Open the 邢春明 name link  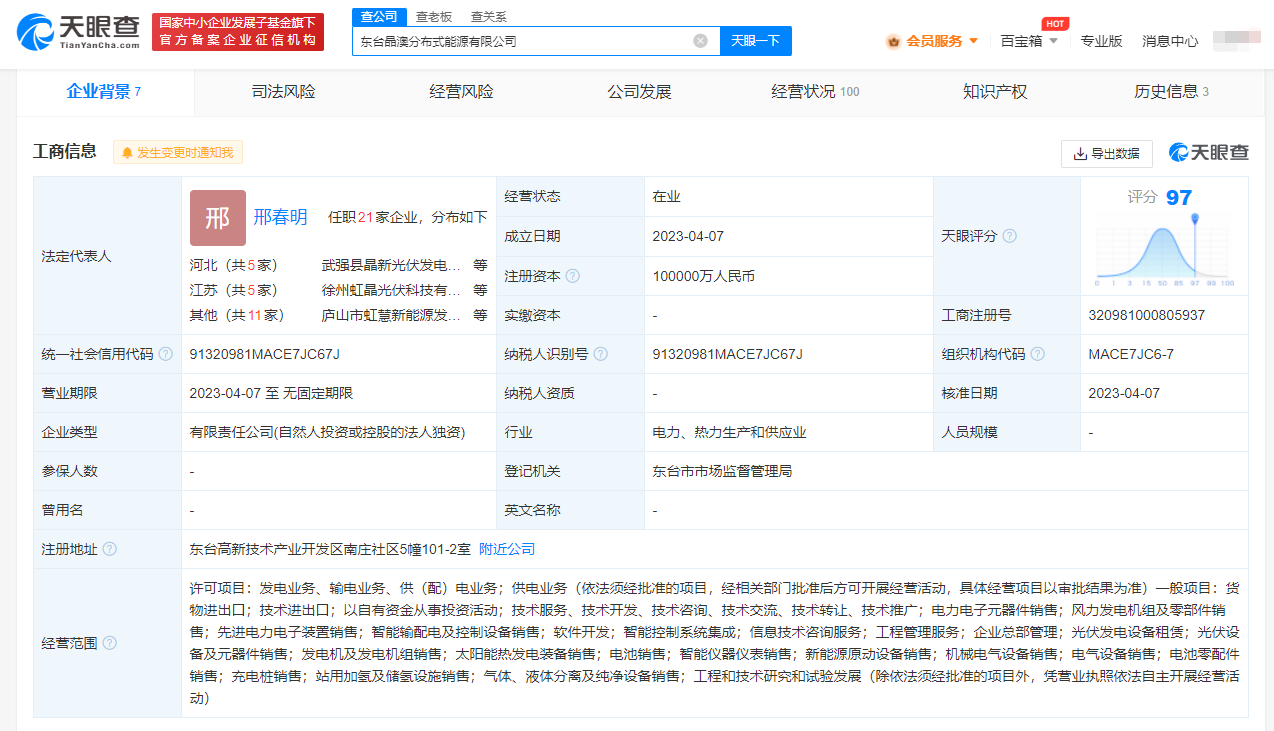click(281, 217)
